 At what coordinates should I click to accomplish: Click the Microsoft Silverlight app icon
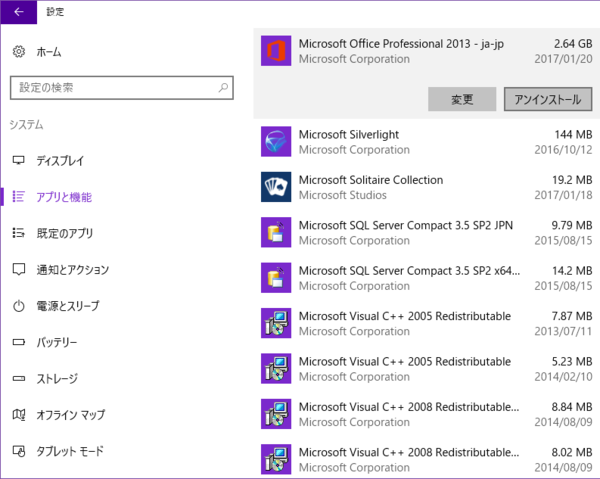point(276,142)
